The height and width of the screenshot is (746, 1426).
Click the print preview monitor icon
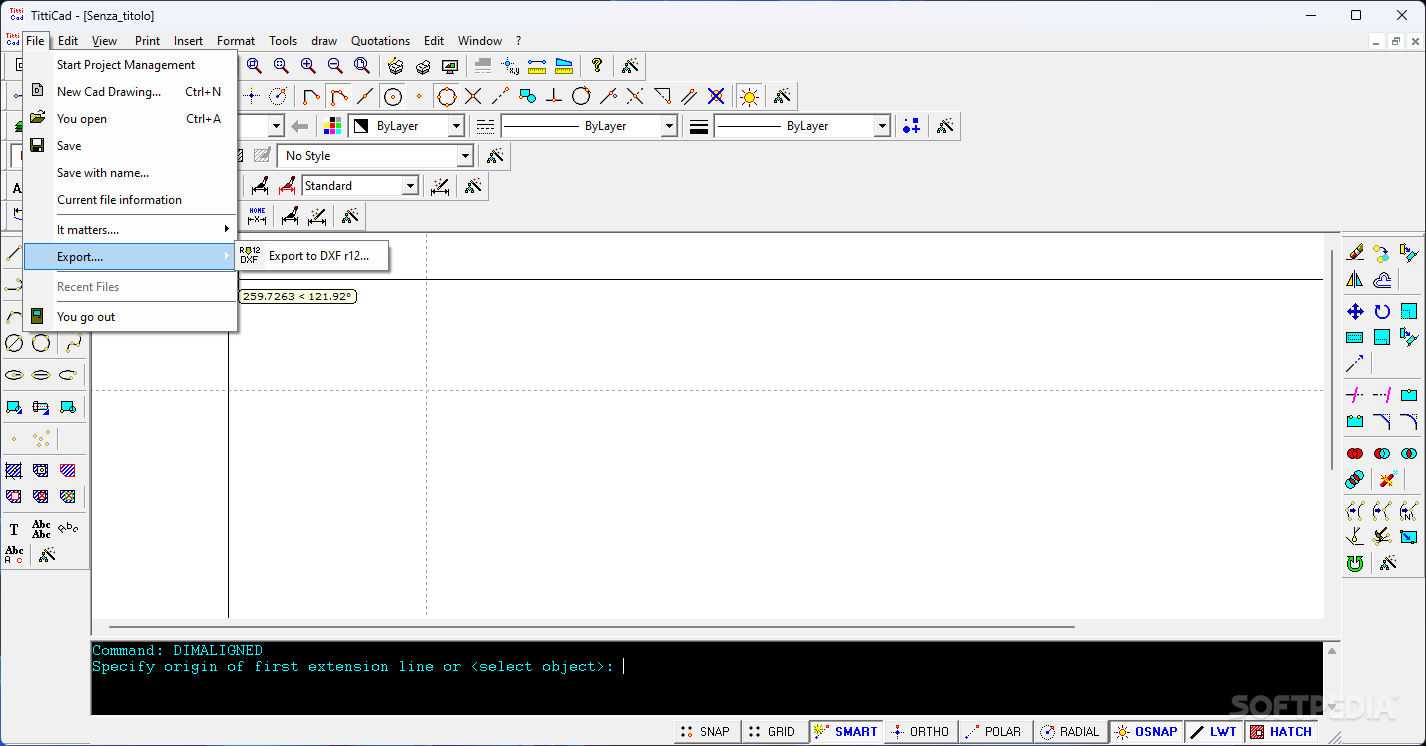pyautogui.click(x=450, y=66)
